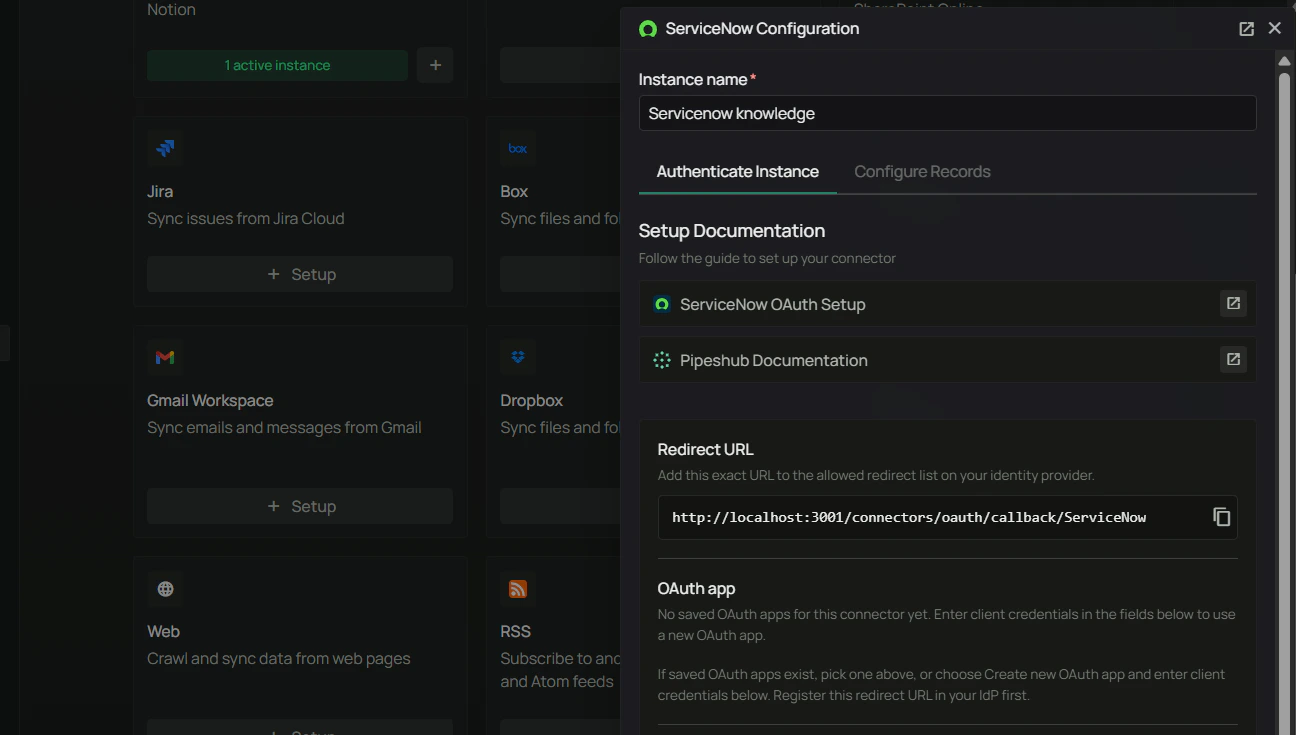
Task: Switch to Configure Records tab
Action: (x=922, y=172)
